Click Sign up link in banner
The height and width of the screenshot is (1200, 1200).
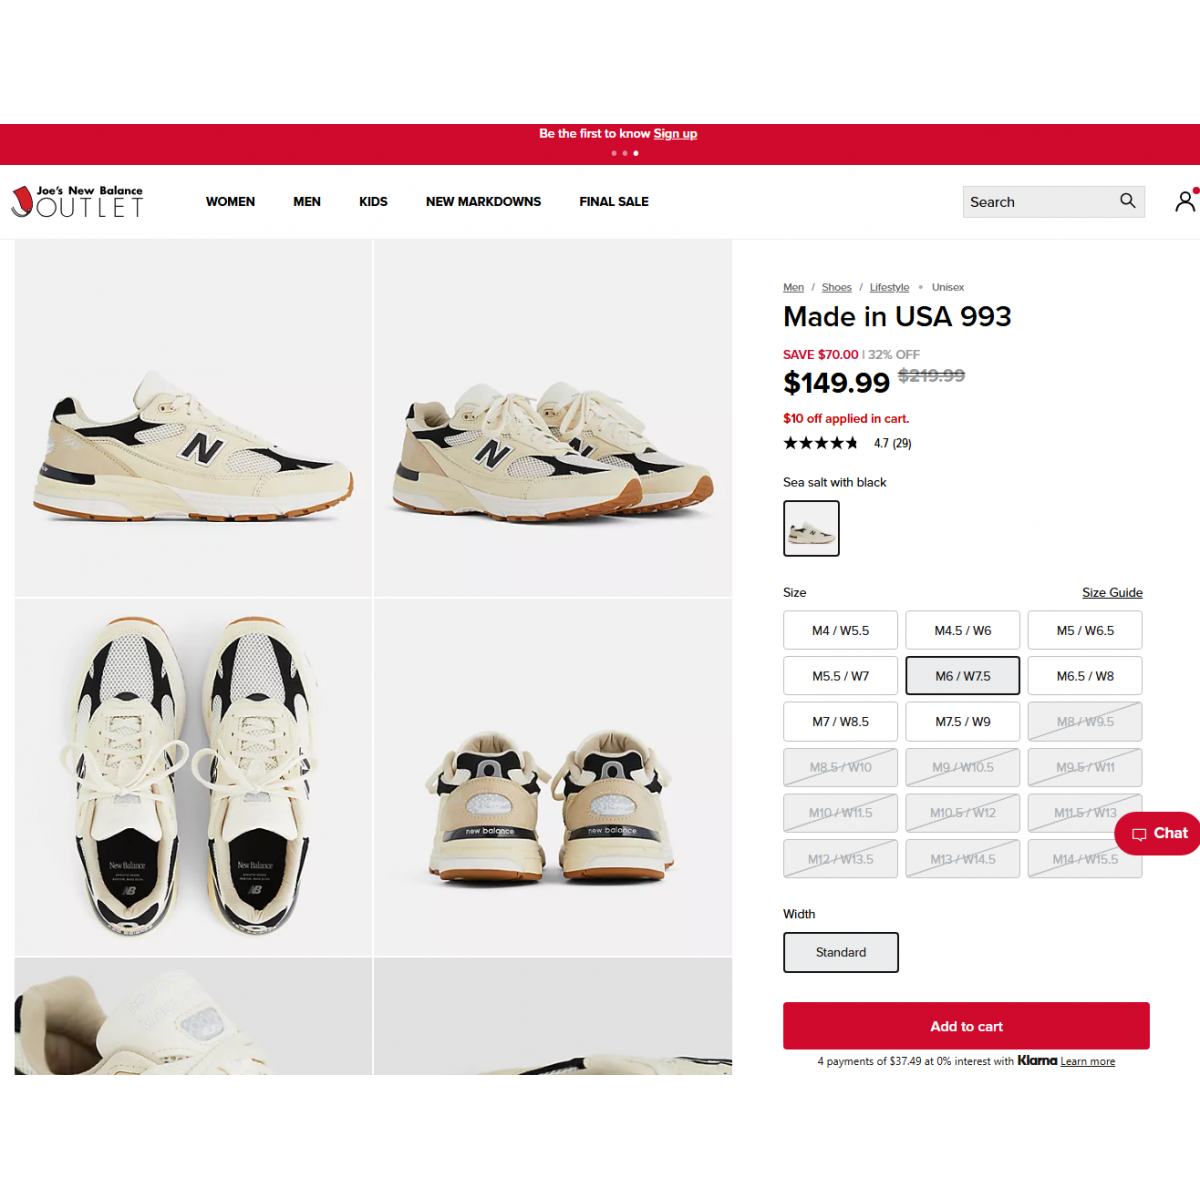(x=675, y=133)
